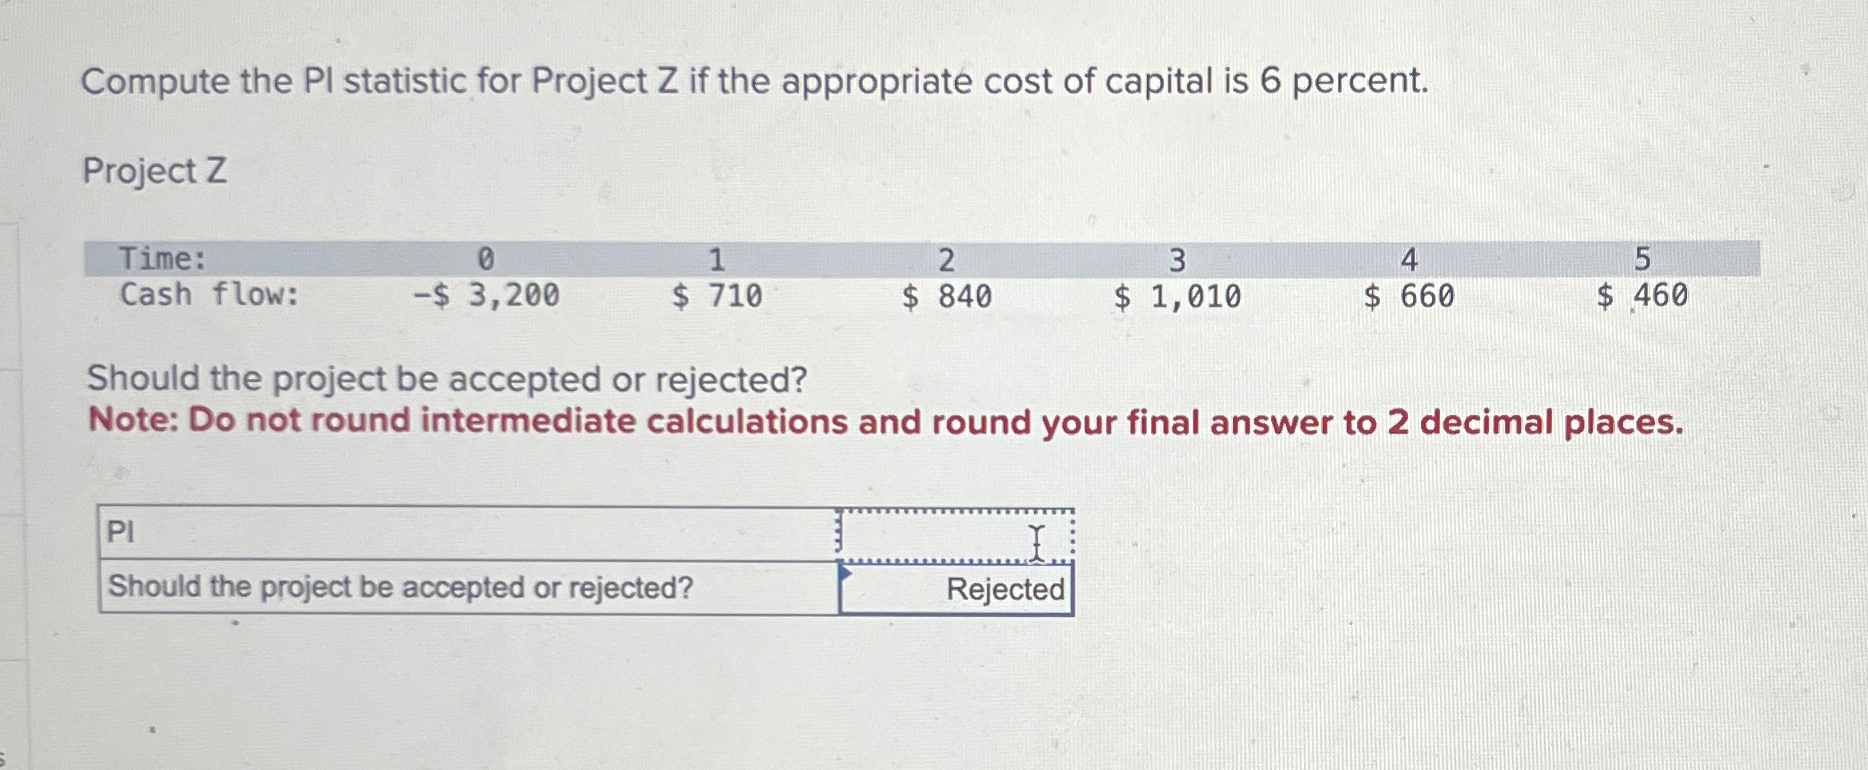
Task: Click the $1,010 cash flow value
Action: [1178, 294]
